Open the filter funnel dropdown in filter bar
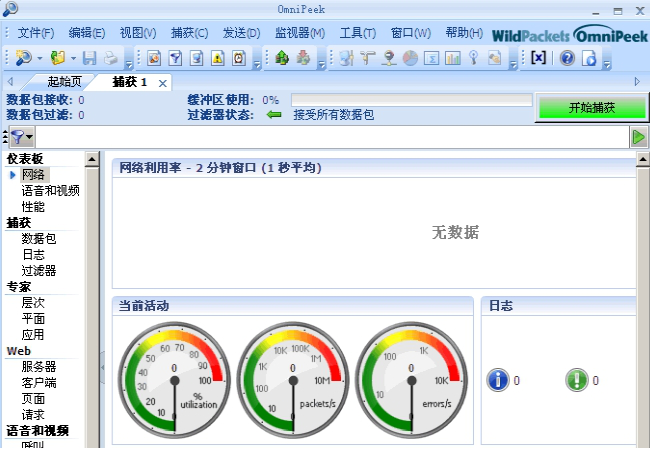Image resolution: width=650 pixels, height=465 pixels. [21, 137]
